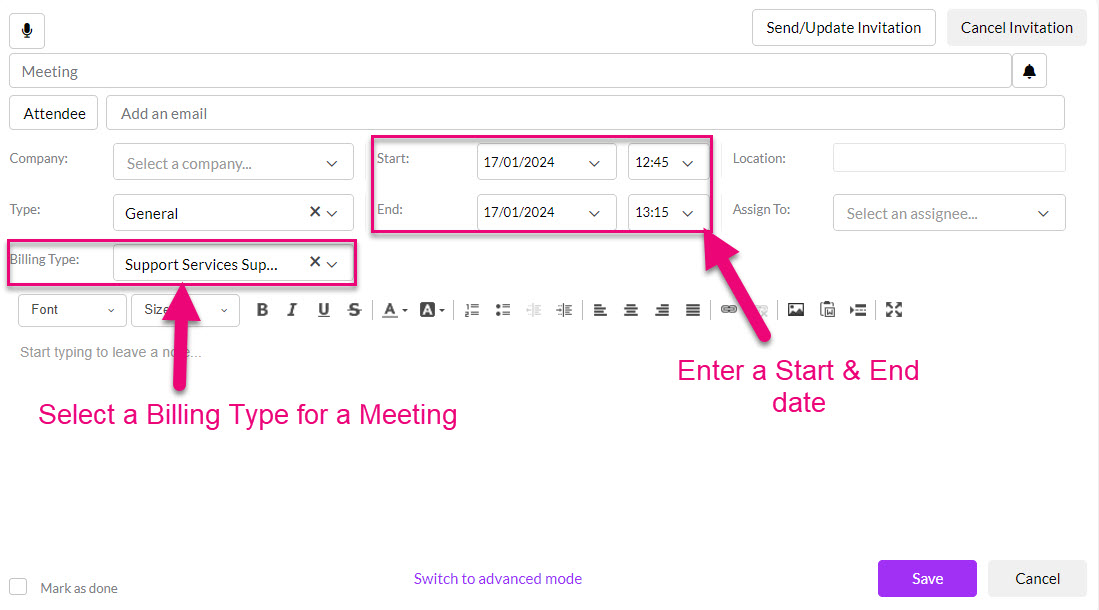Tick the Mark as done checkbox
The width and height of the screenshot is (1099, 610).
[18, 587]
